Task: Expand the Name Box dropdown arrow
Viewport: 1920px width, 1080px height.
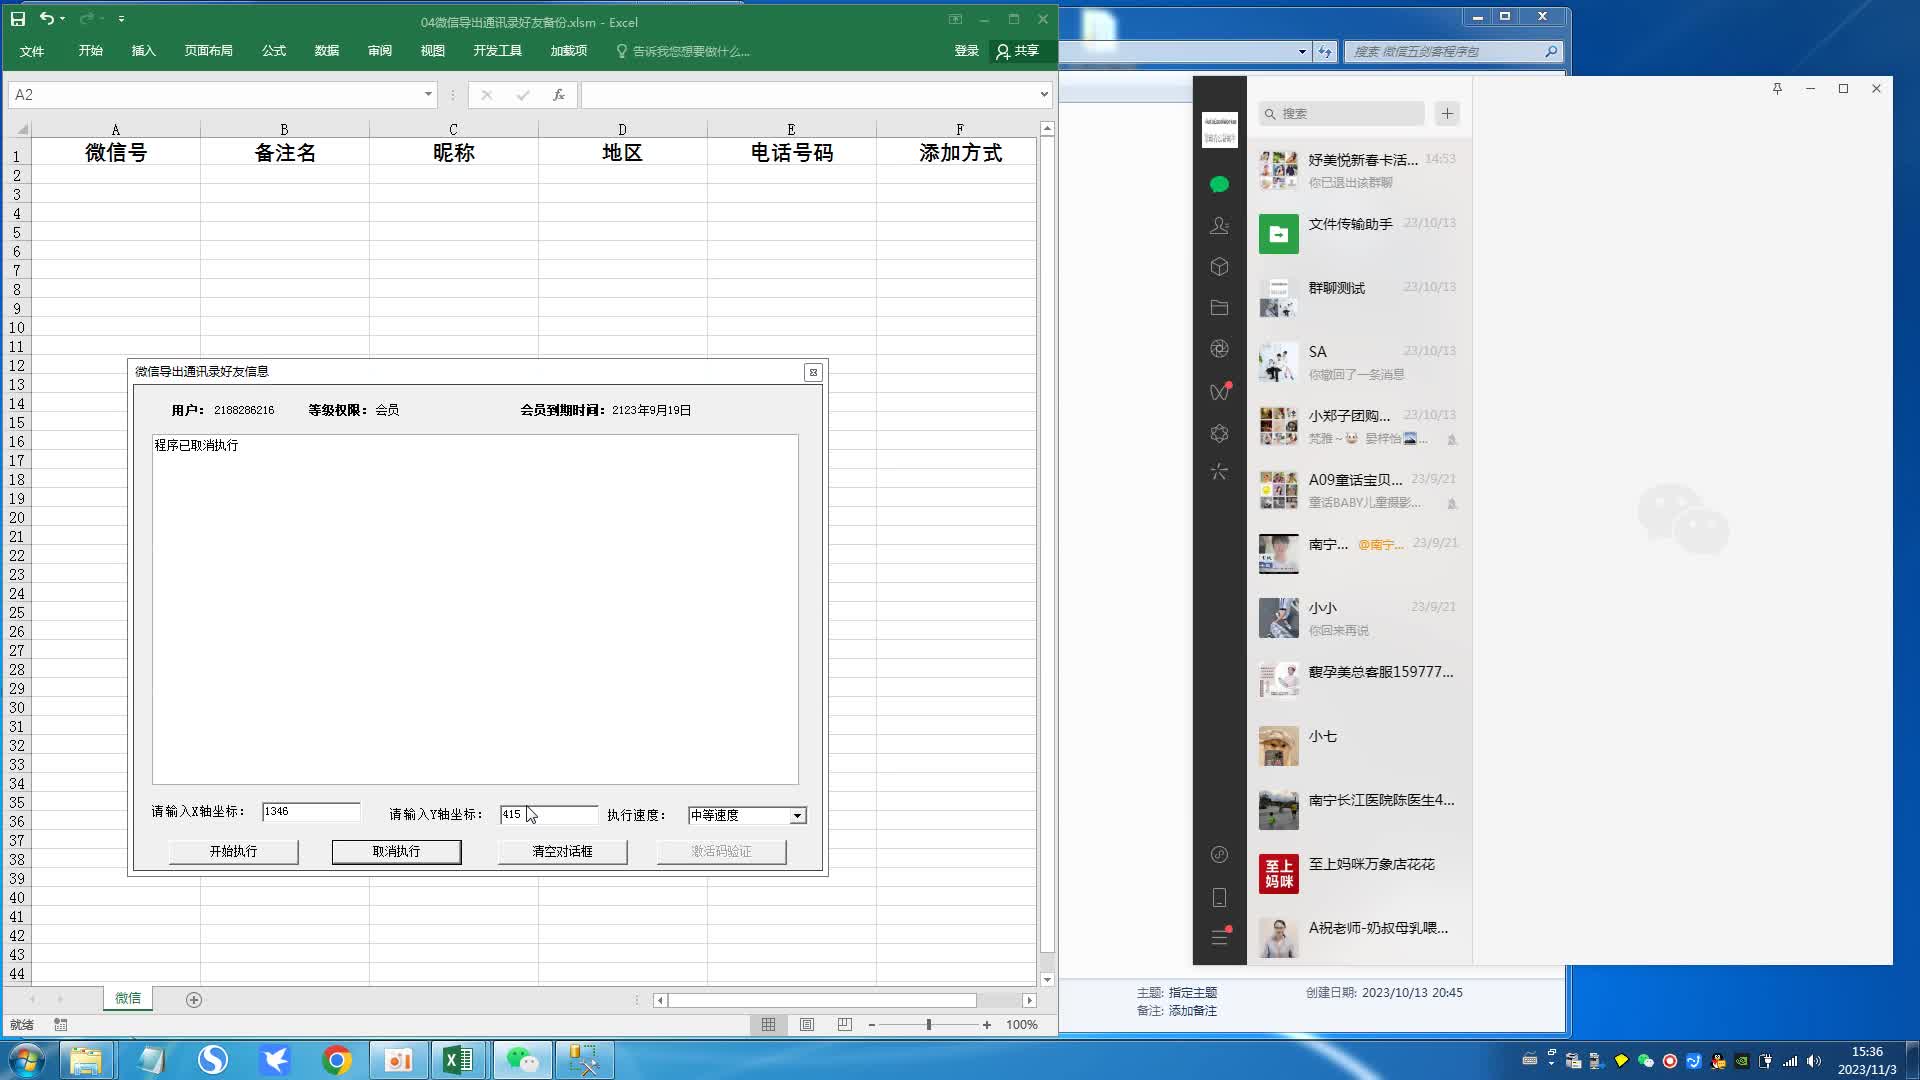Action: tap(428, 94)
